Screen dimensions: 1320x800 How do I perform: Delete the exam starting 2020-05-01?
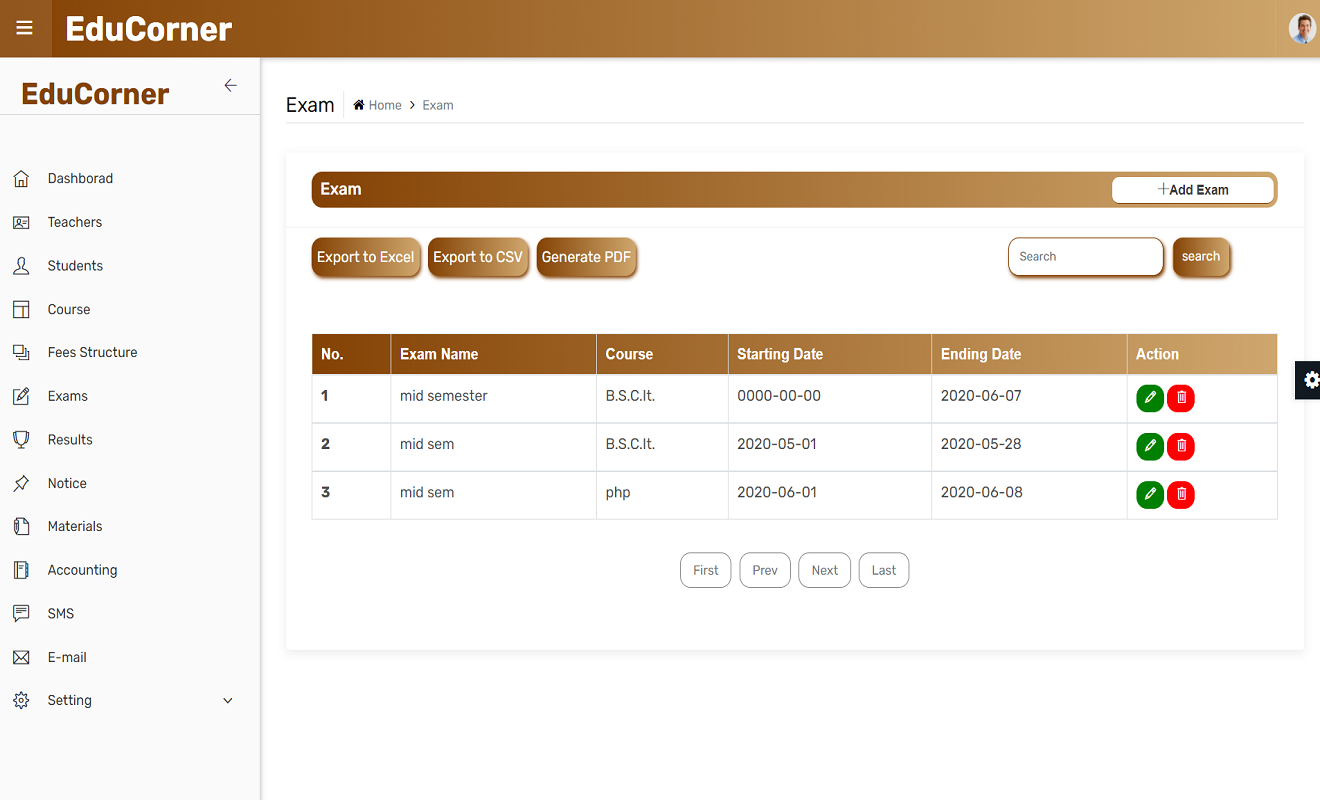(x=1181, y=446)
